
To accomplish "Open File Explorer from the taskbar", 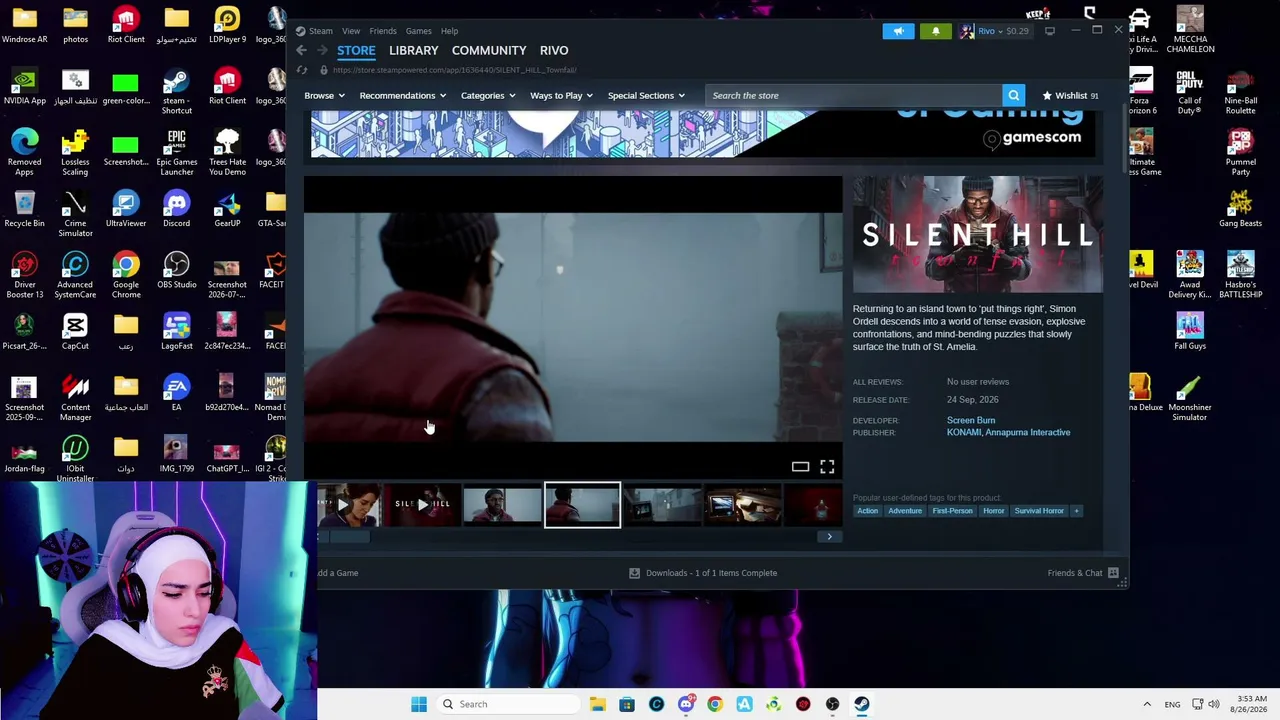I will pos(597,704).
